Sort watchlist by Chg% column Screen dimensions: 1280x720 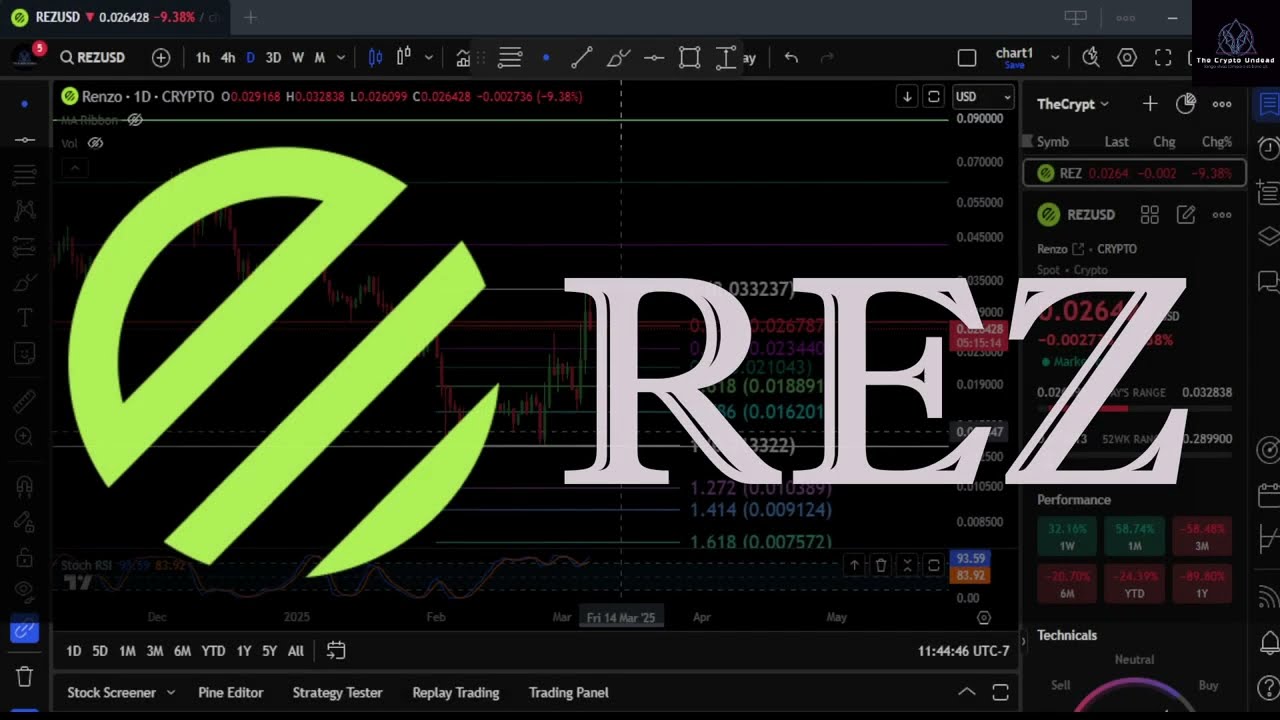click(1217, 142)
